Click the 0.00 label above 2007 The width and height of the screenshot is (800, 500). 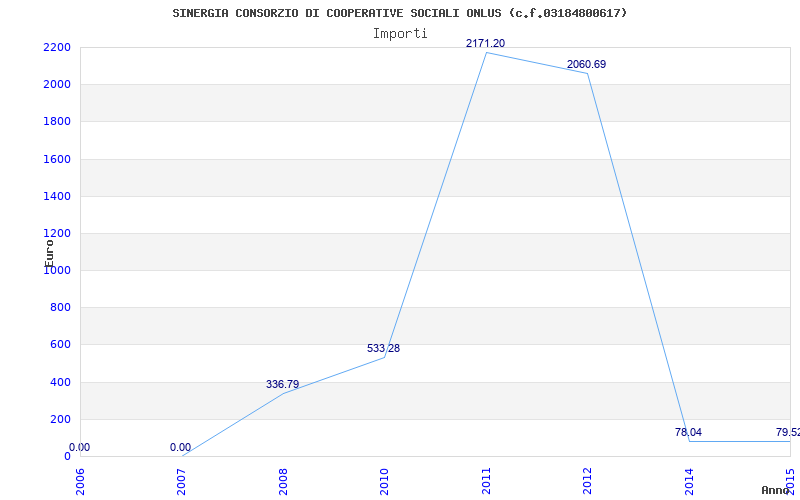(x=180, y=447)
